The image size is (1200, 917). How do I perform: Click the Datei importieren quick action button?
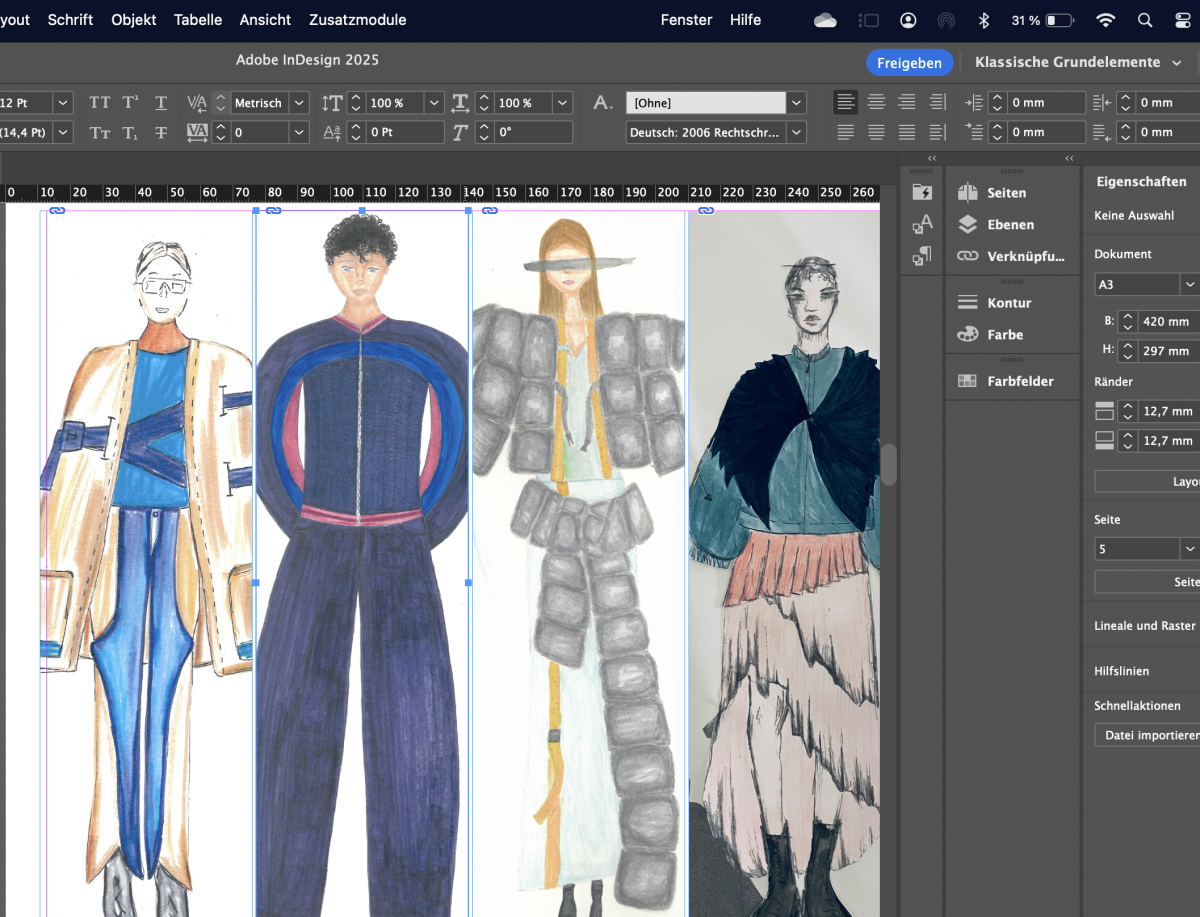1150,735
